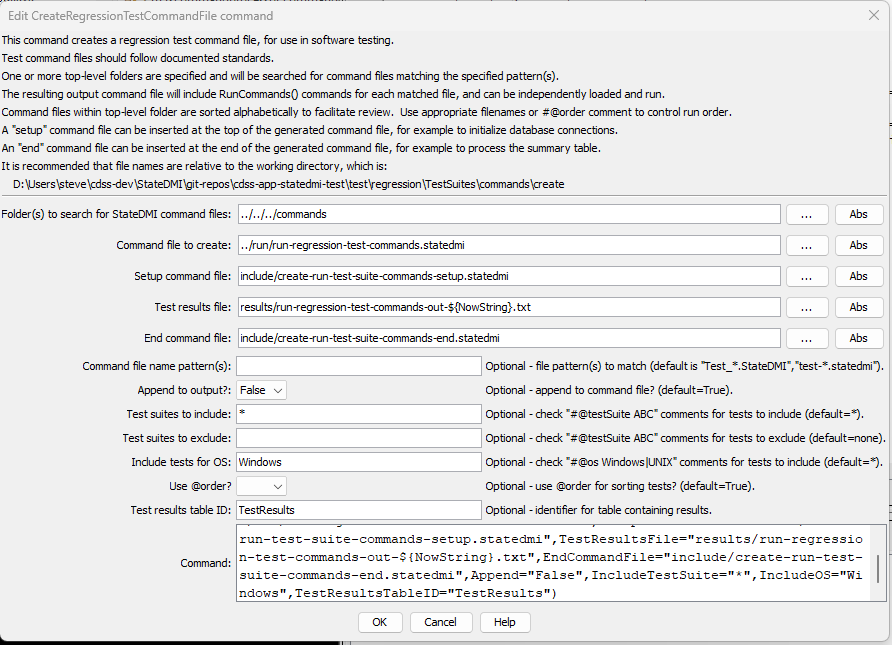This screenshot has width=892, height=645.
Task: Open the Append to output dropdown
Action: click(262, 390)
